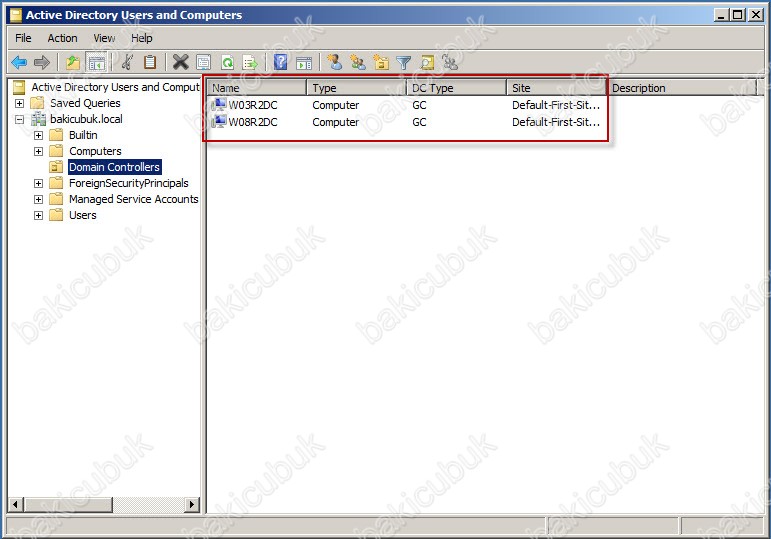The image size is (771, 539).
Task: Expand Managed Service Accounts container
Action: 38,199
